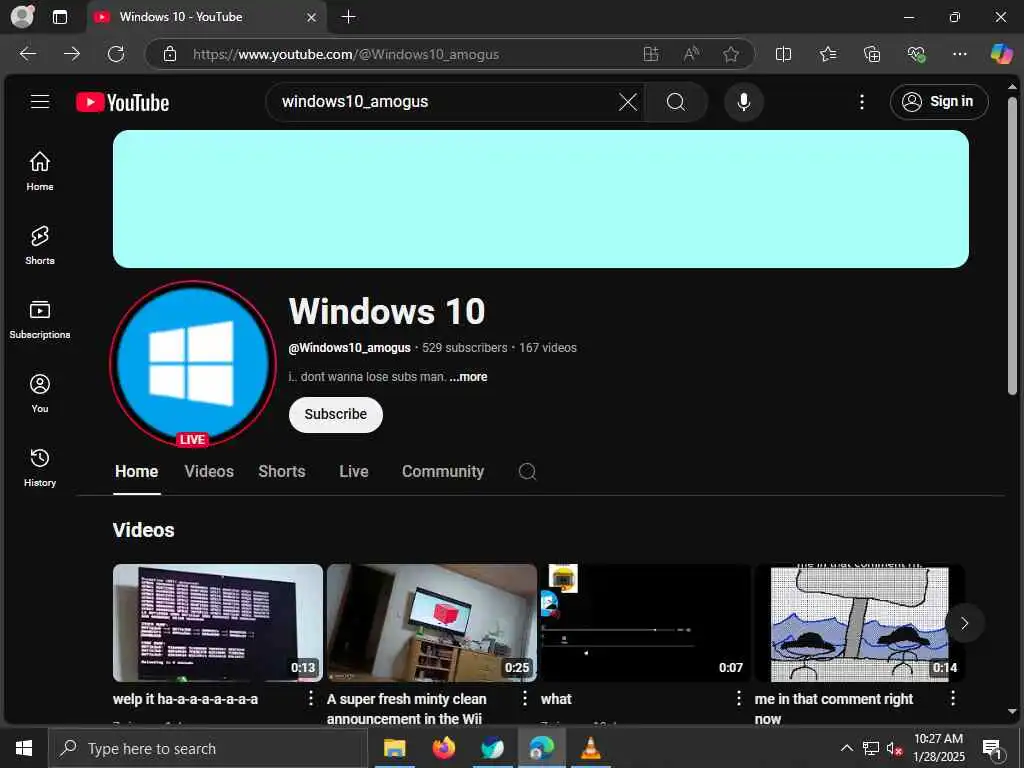Open Collections in Edge

coord(872,54)
